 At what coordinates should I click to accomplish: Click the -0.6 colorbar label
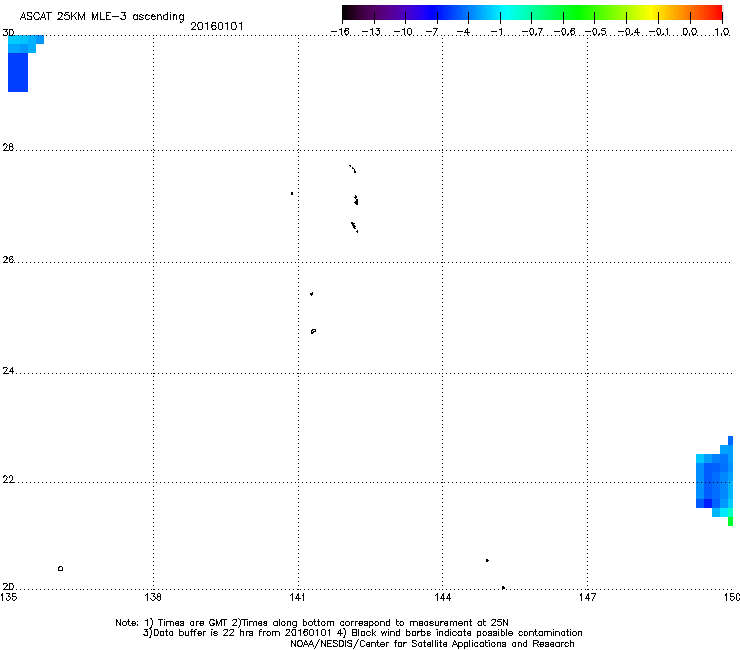[564, 32]
